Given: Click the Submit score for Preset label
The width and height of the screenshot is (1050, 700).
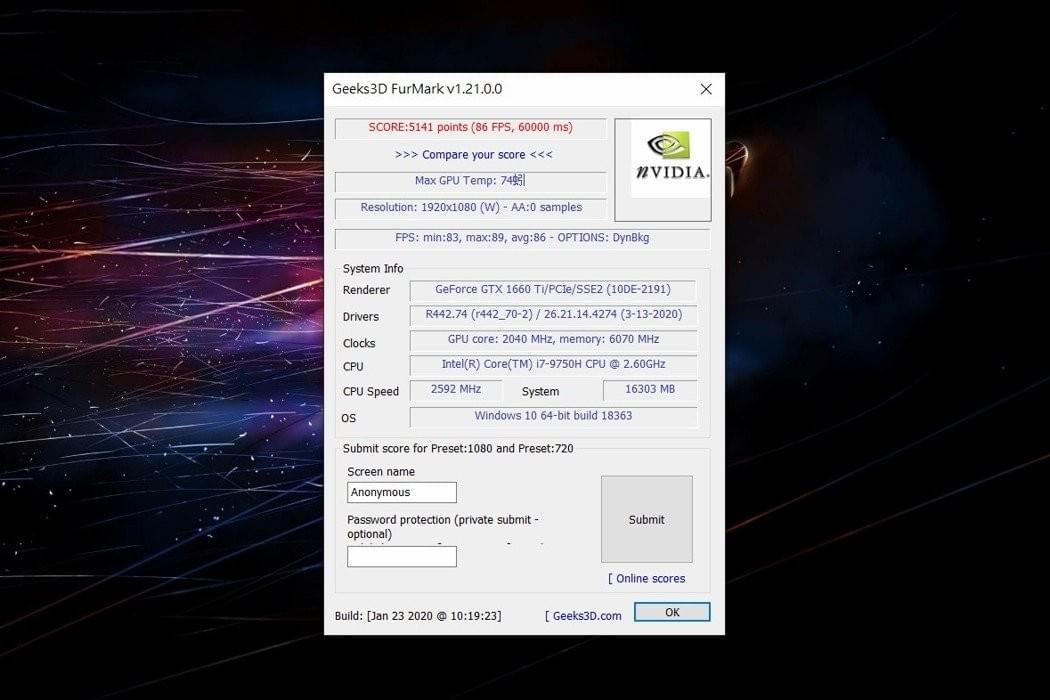Looking at the screenshot, I should point(458,449).
